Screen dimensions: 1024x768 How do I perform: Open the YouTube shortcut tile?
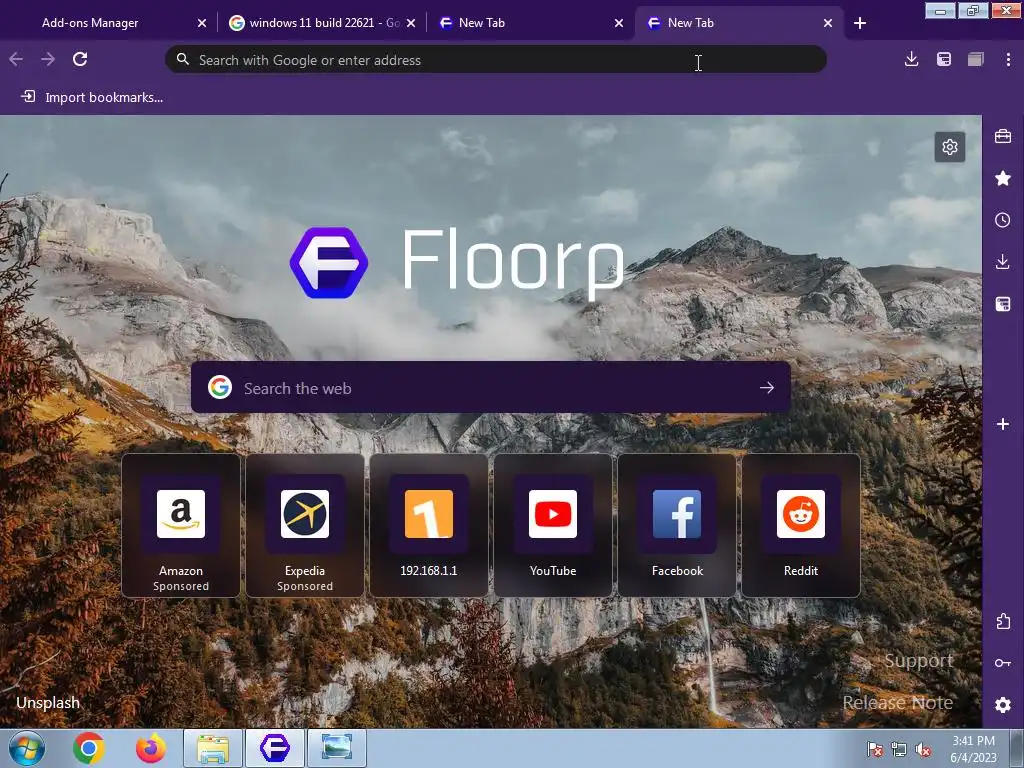click(x=553, y=525)
